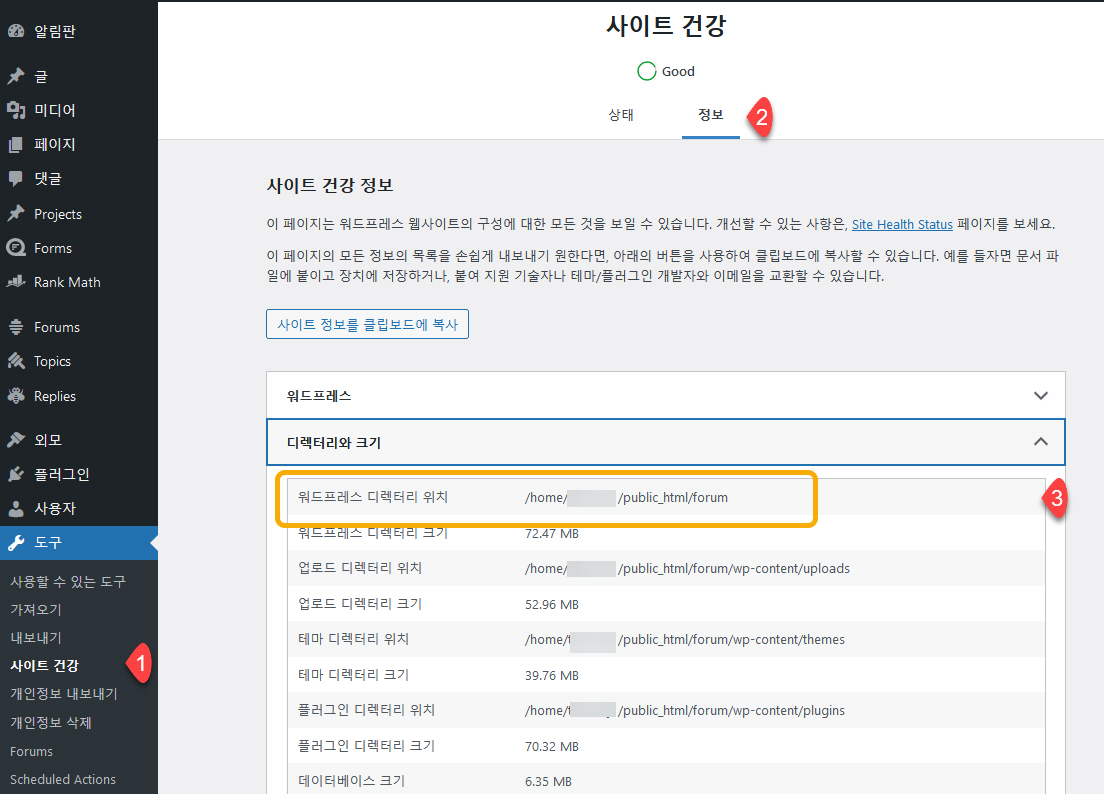Click the Forms plugin icon

(x=16, y=248)
